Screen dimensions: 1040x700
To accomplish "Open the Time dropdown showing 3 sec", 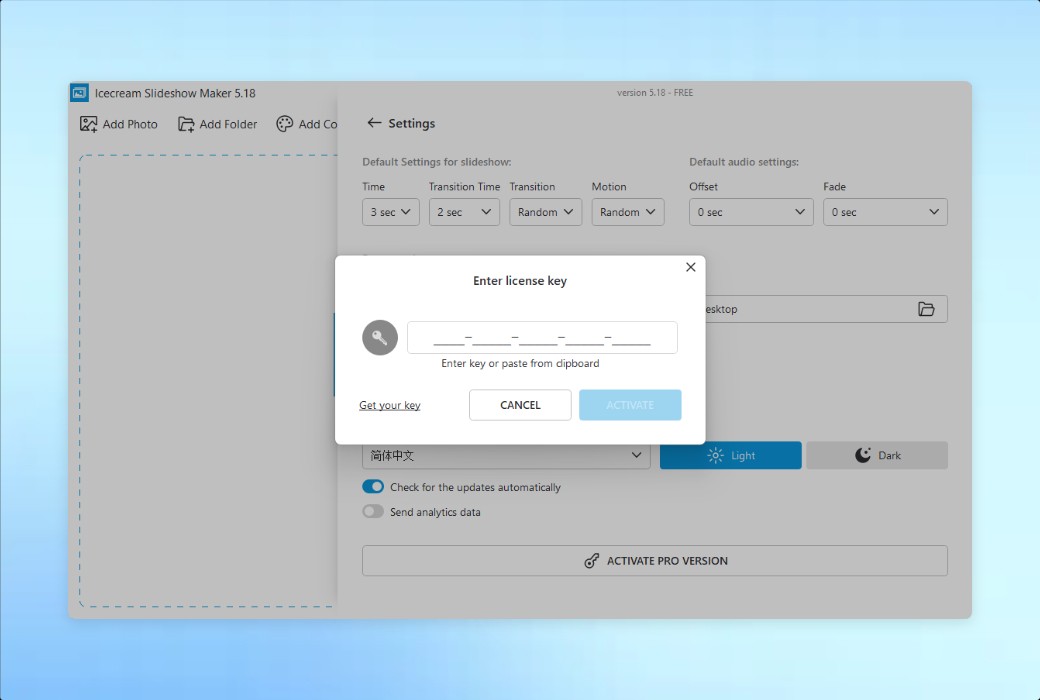I will pos(390,212).
